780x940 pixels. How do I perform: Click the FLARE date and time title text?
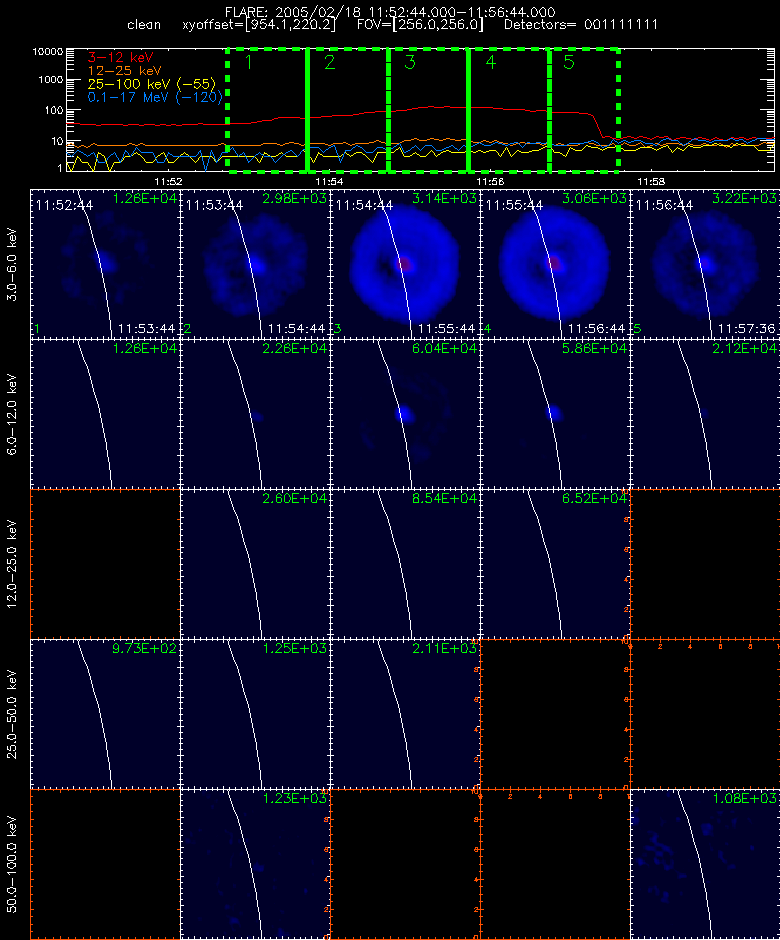click(390, 12)
